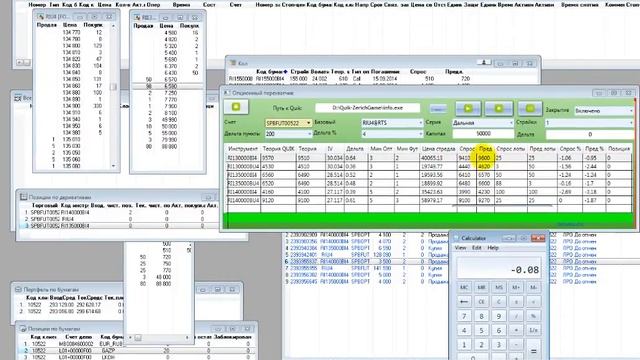The width and height of the screenshot is (640, 360).
Task: Open the Серия dropdown showing Дальняя
Action: 510,122
